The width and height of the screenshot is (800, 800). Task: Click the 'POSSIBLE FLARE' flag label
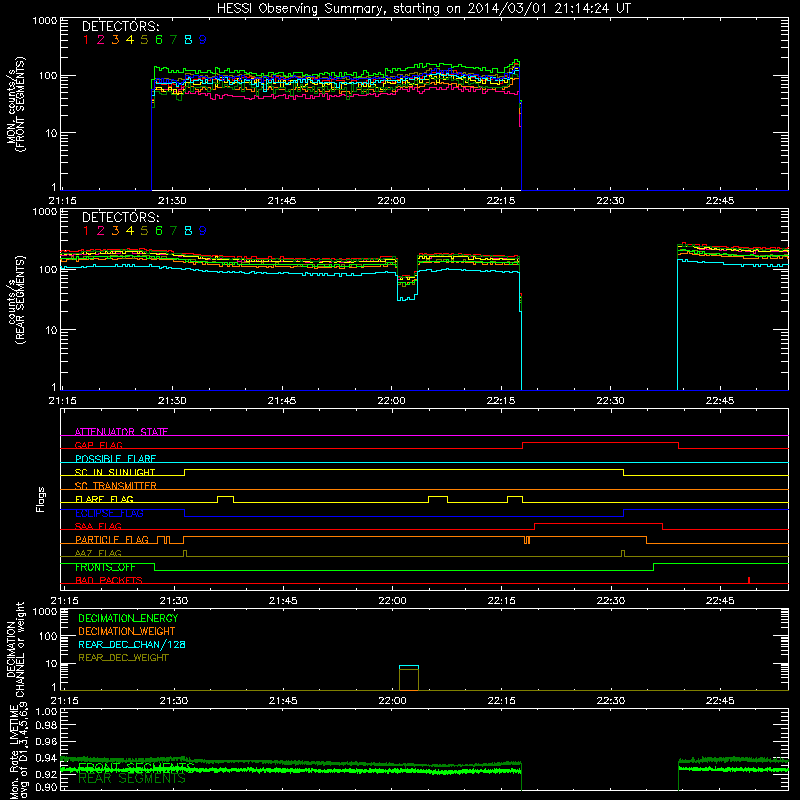(x=115, y=458)
